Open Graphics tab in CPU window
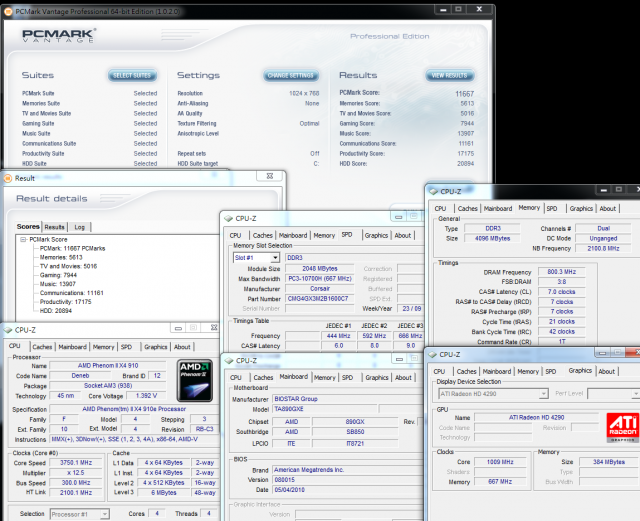 156,347
